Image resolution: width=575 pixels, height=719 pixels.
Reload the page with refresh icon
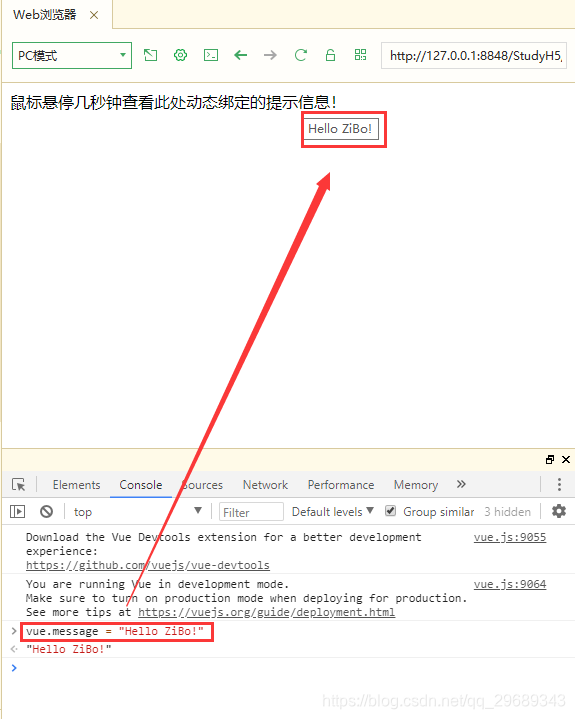coord(300,55)
